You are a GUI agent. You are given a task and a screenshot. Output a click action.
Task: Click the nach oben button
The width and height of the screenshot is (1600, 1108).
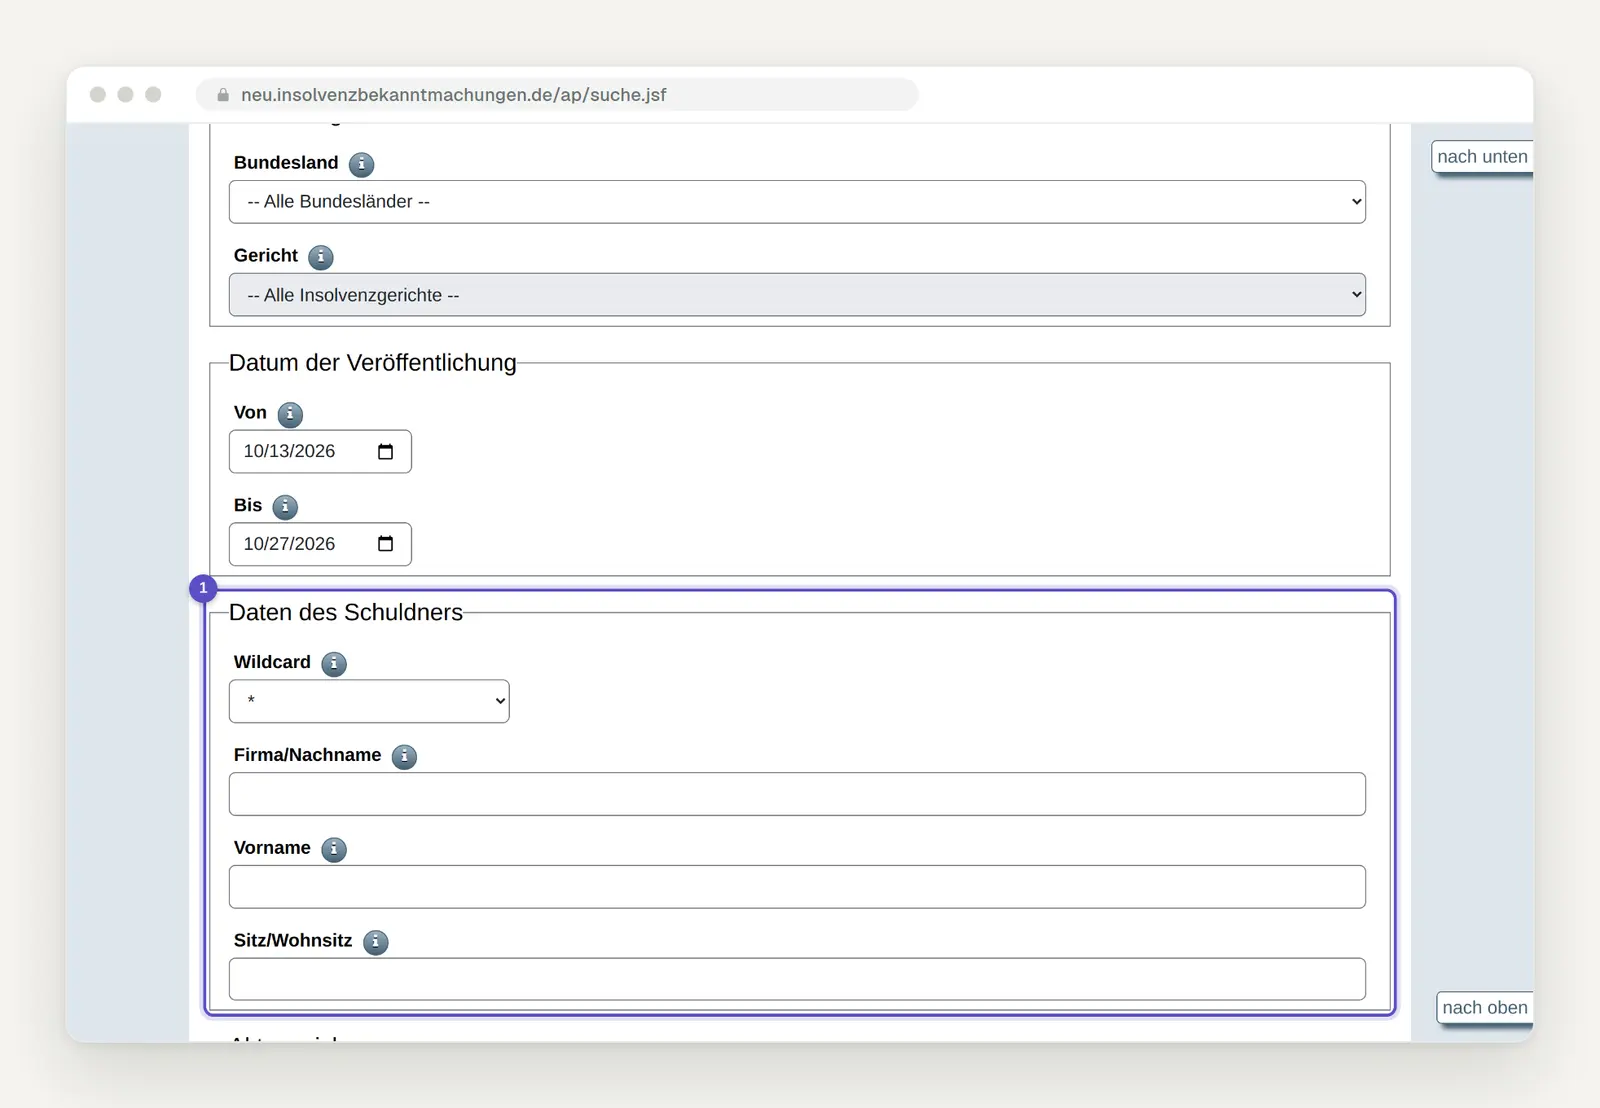[x=1485, y=1008]
